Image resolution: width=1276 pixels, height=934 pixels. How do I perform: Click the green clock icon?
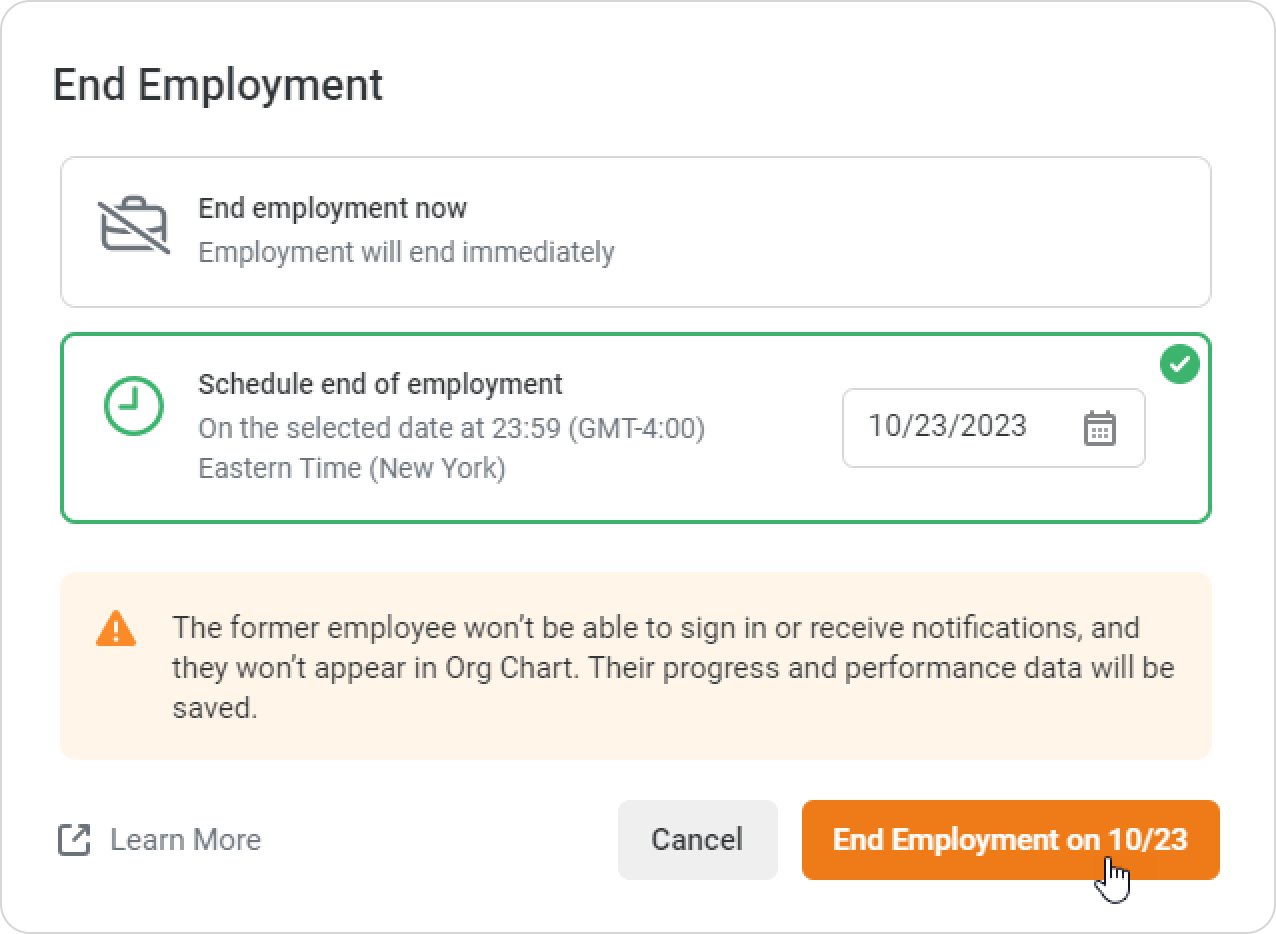[x=133, y=405]
